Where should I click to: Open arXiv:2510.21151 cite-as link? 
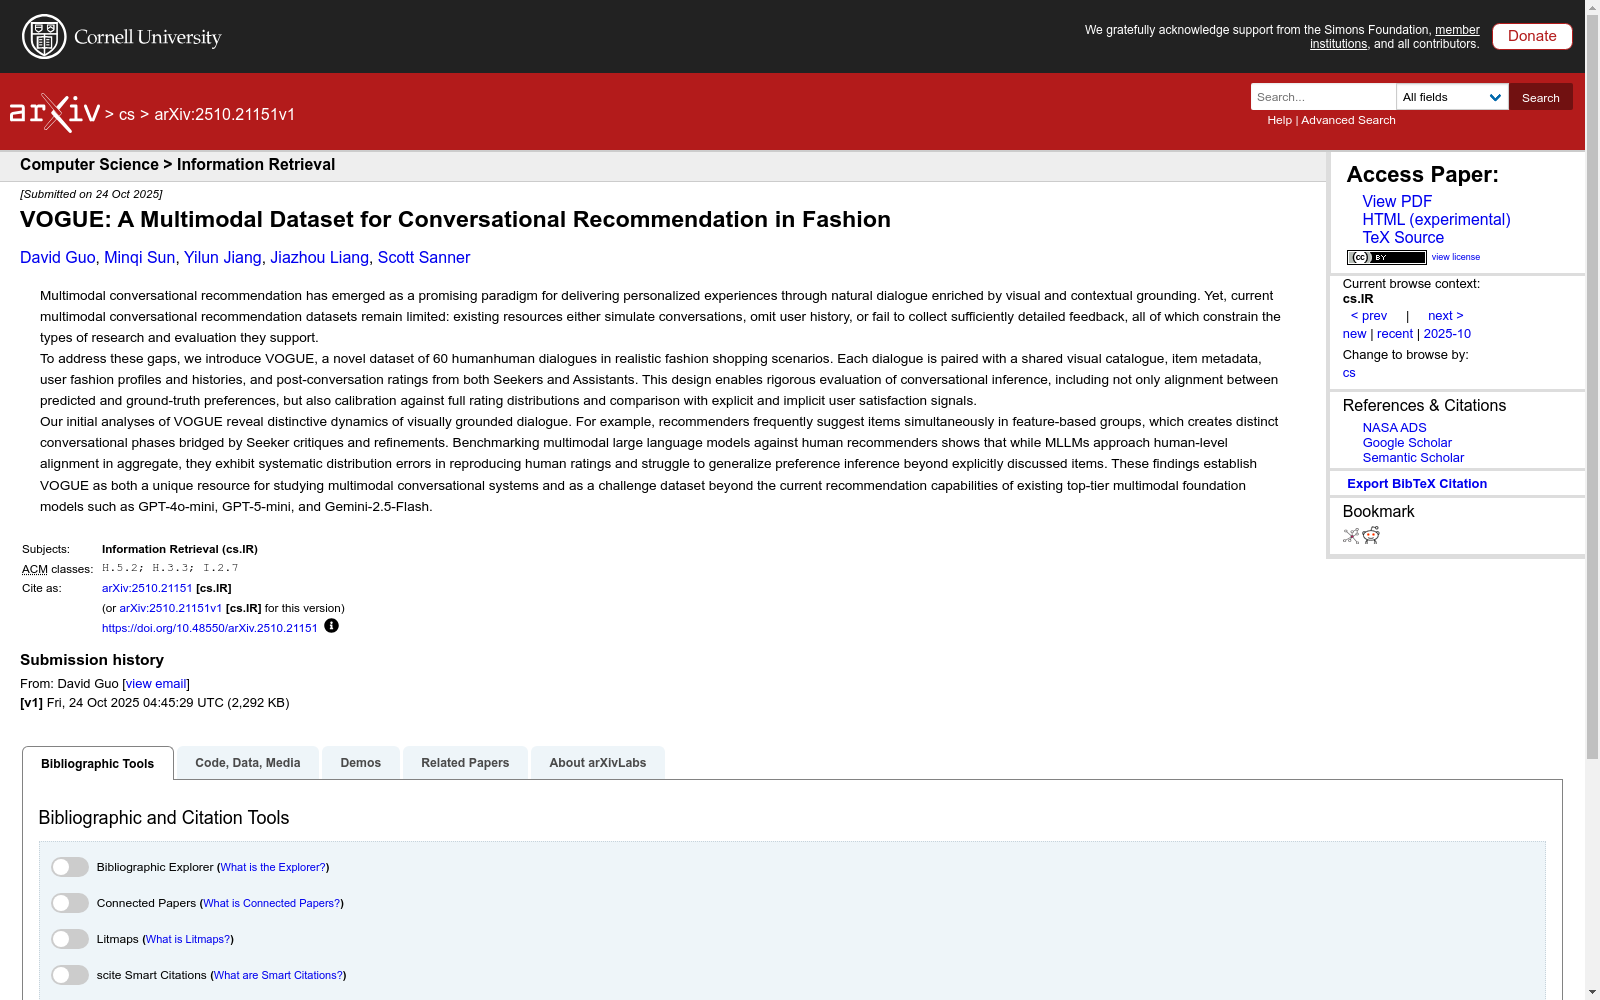[147, 588]
